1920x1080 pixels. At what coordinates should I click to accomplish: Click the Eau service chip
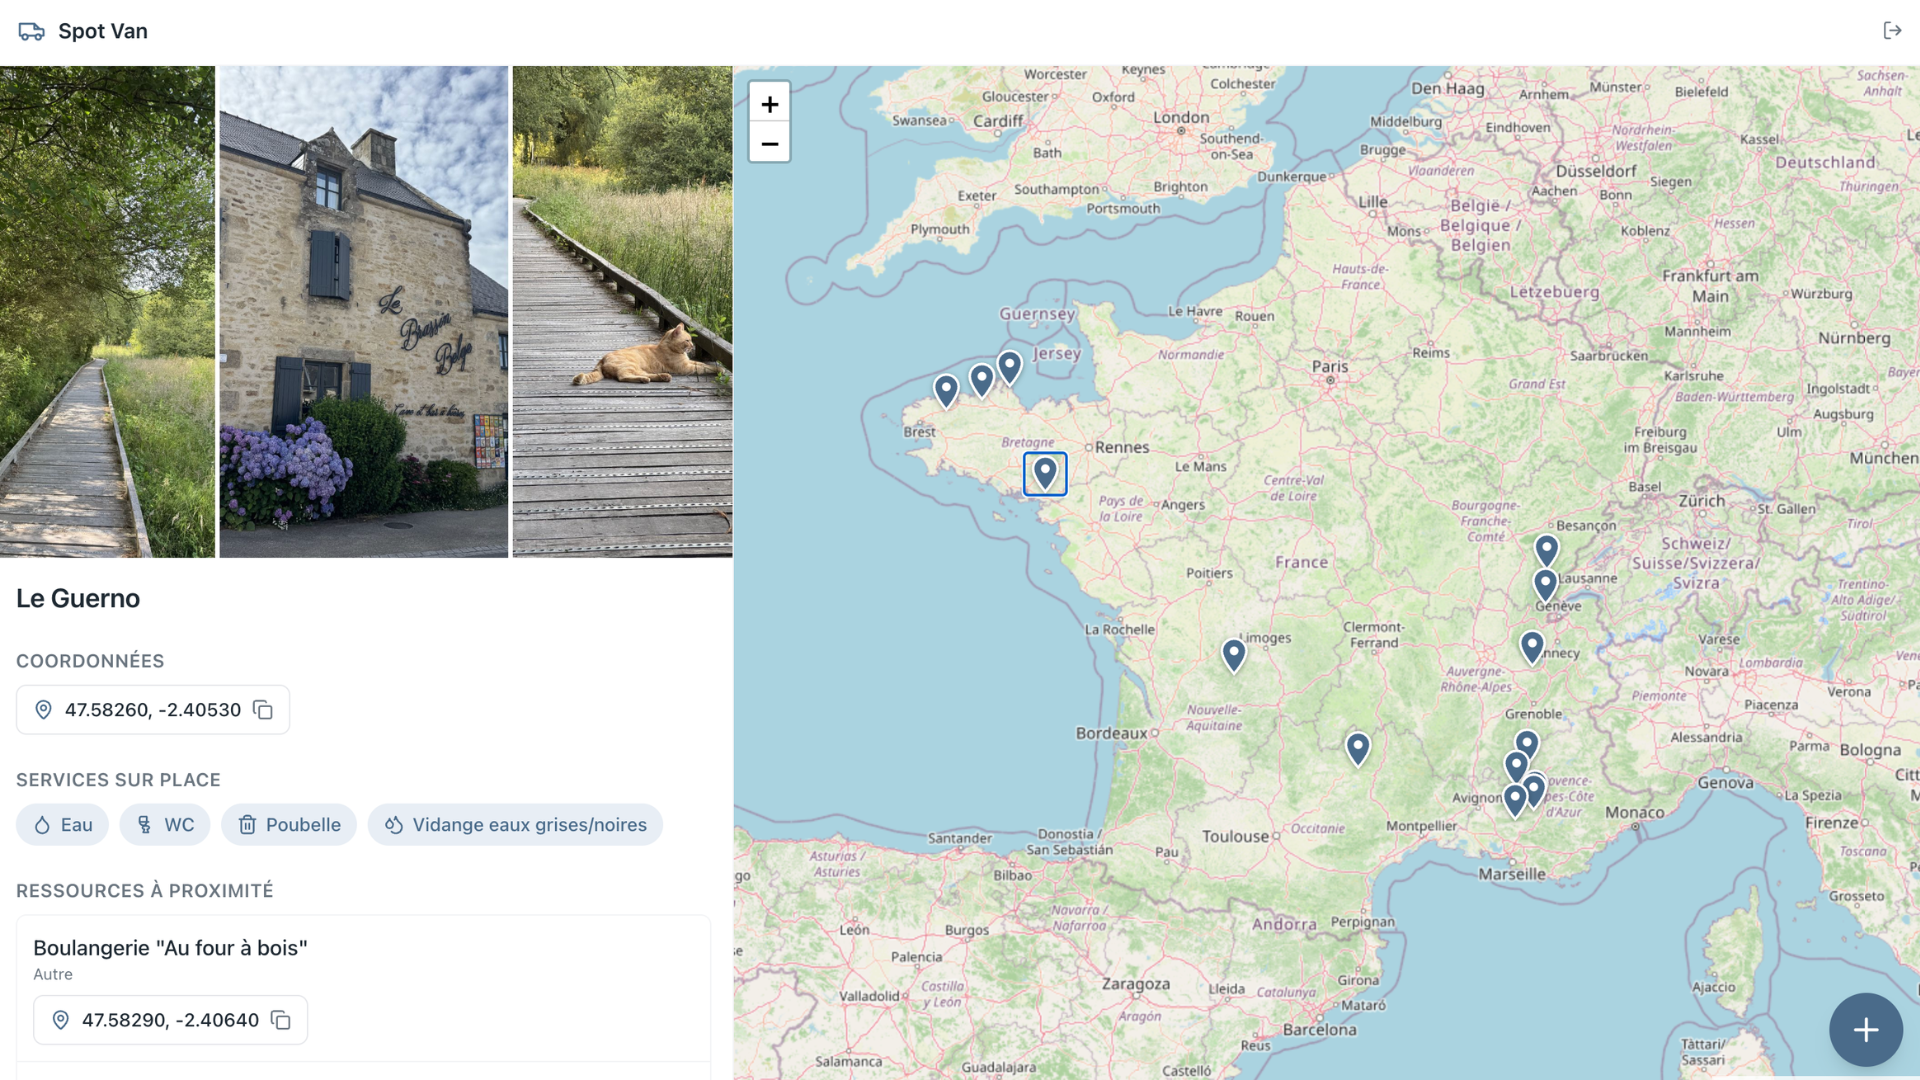62,825
